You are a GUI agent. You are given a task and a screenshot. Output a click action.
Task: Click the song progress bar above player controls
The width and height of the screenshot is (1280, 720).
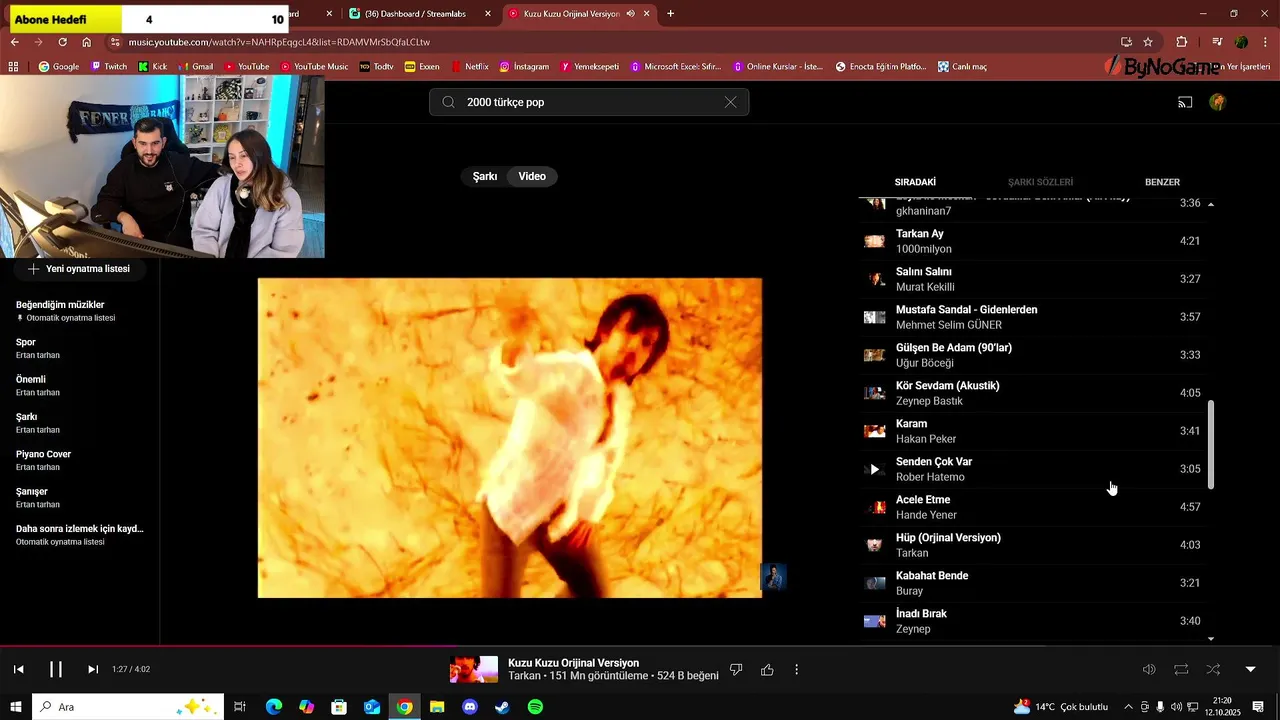tap(640, 646)
